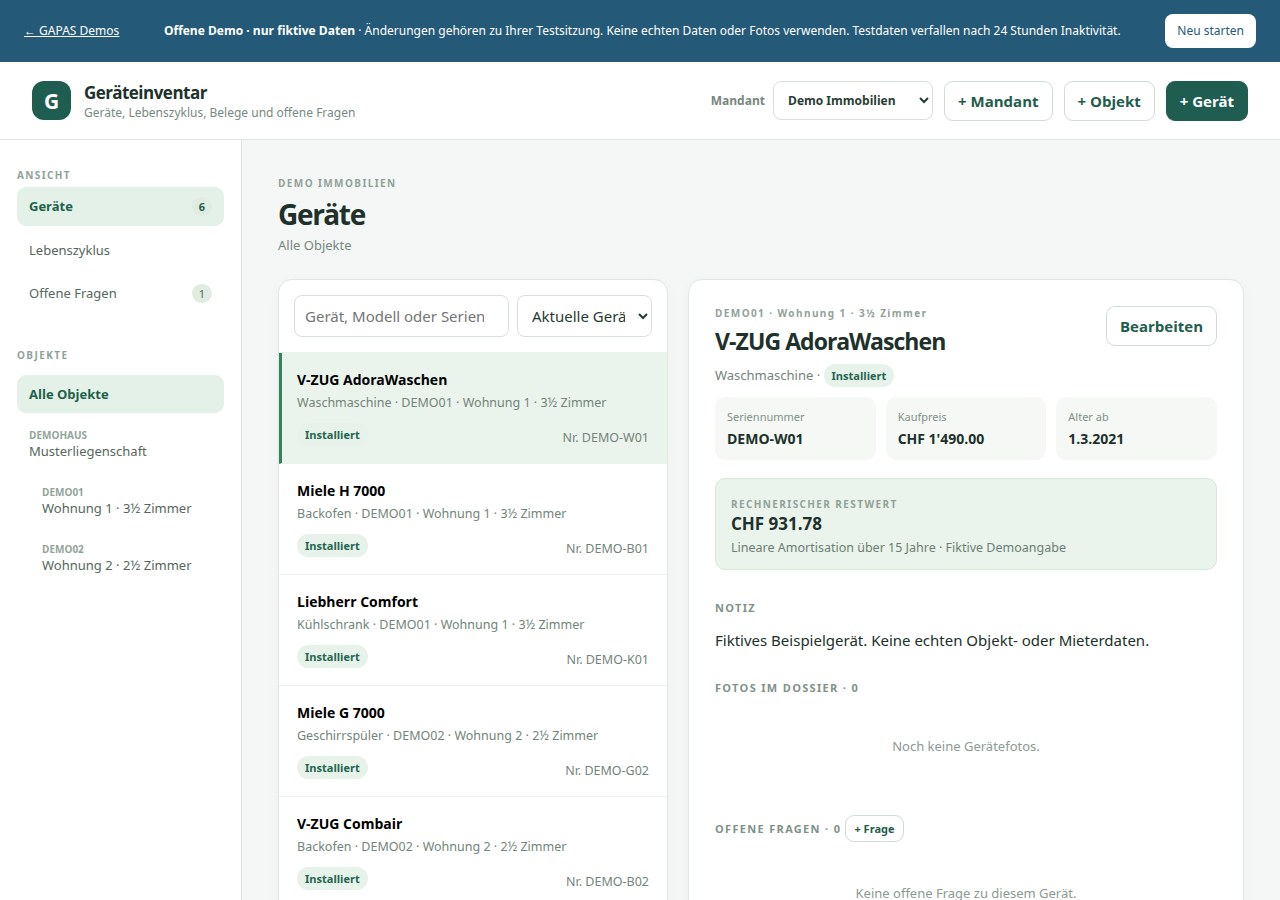Click the Alter ab date 1.3.2021
The width and height of the screenshot is (1280, 900).
click(1096, 439)
